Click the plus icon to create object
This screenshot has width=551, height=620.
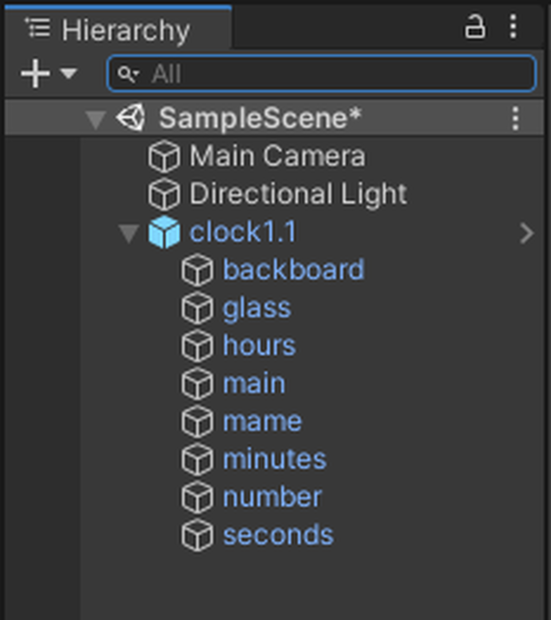36,74
